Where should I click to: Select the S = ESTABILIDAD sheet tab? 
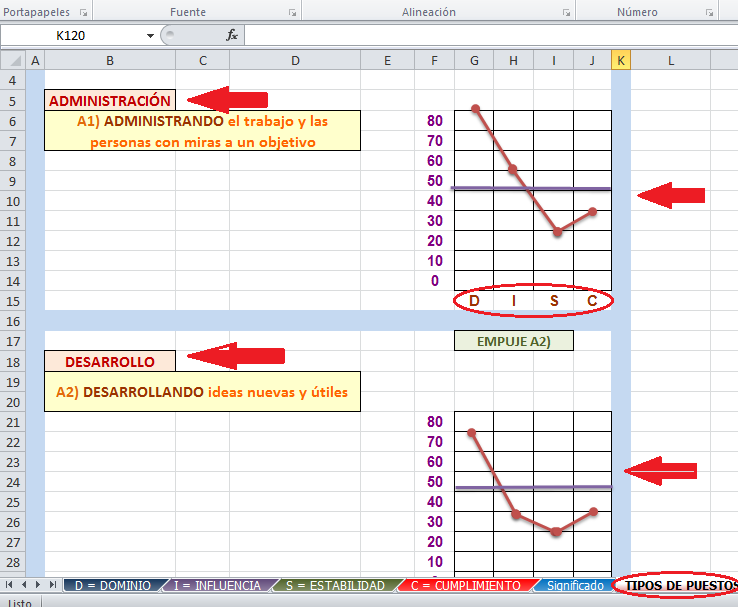pos(334,585)
